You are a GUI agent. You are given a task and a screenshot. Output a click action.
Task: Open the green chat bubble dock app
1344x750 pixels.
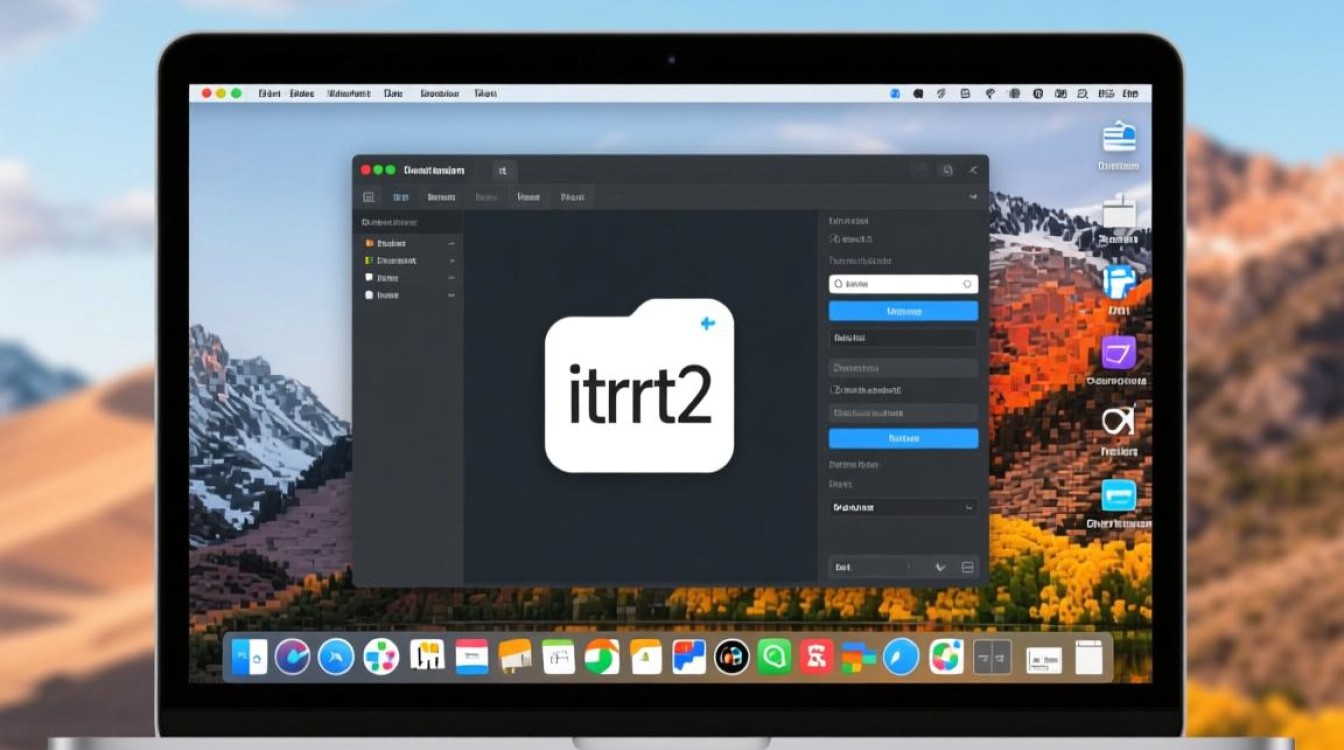(773, 657)
